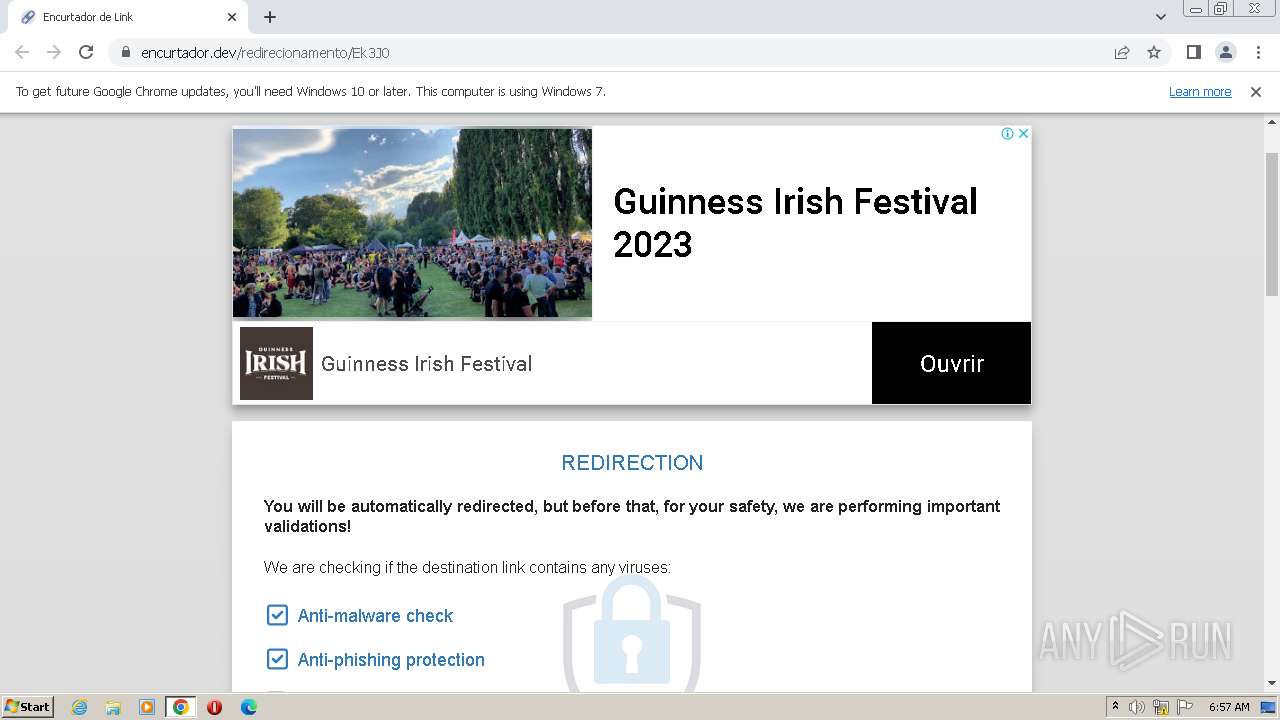
Task: Open Opera from the taskbar
Action: 214,707
